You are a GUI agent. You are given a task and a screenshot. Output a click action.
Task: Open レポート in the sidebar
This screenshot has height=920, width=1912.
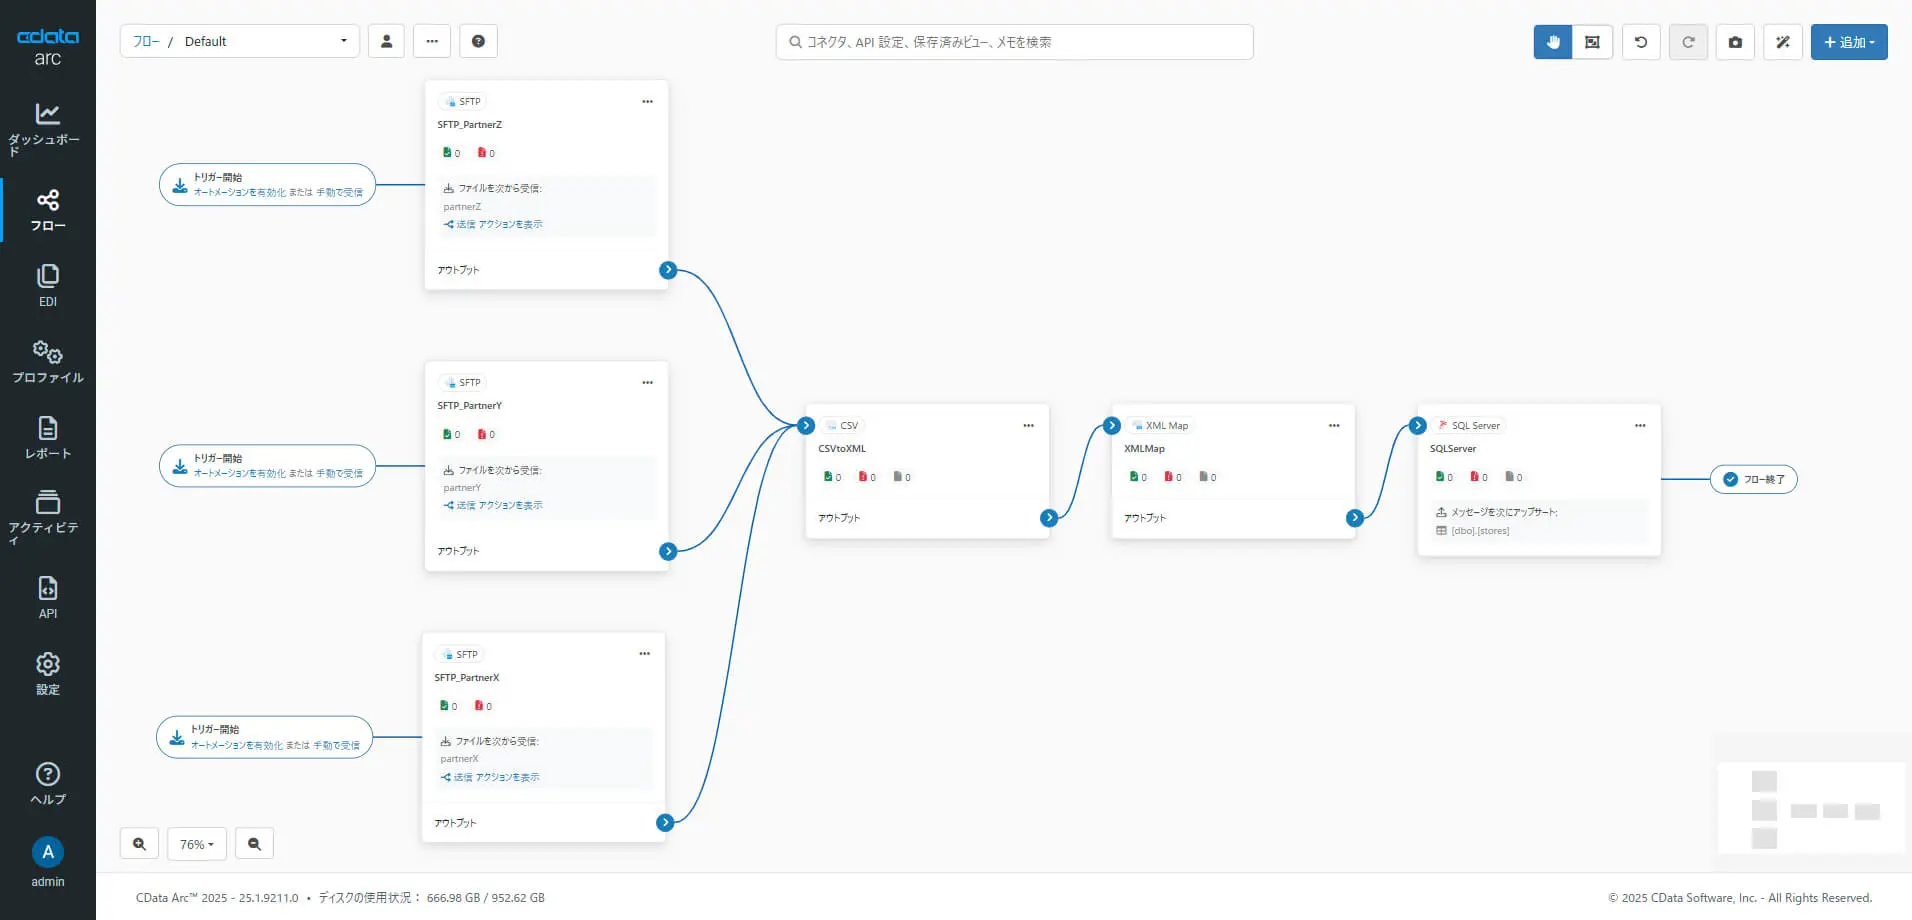[x=47, y=438]
